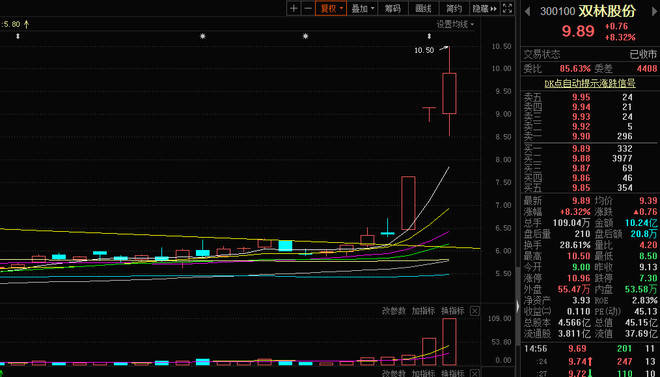Click the 流通股 3.811亿 value
660x377 pixels.
click(574, 334)
